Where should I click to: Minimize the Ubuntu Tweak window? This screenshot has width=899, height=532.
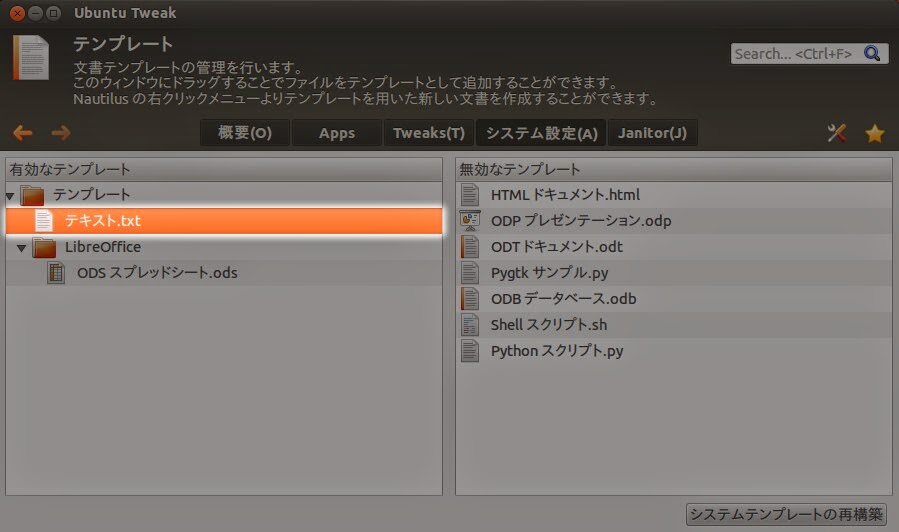tap(36, 13)
